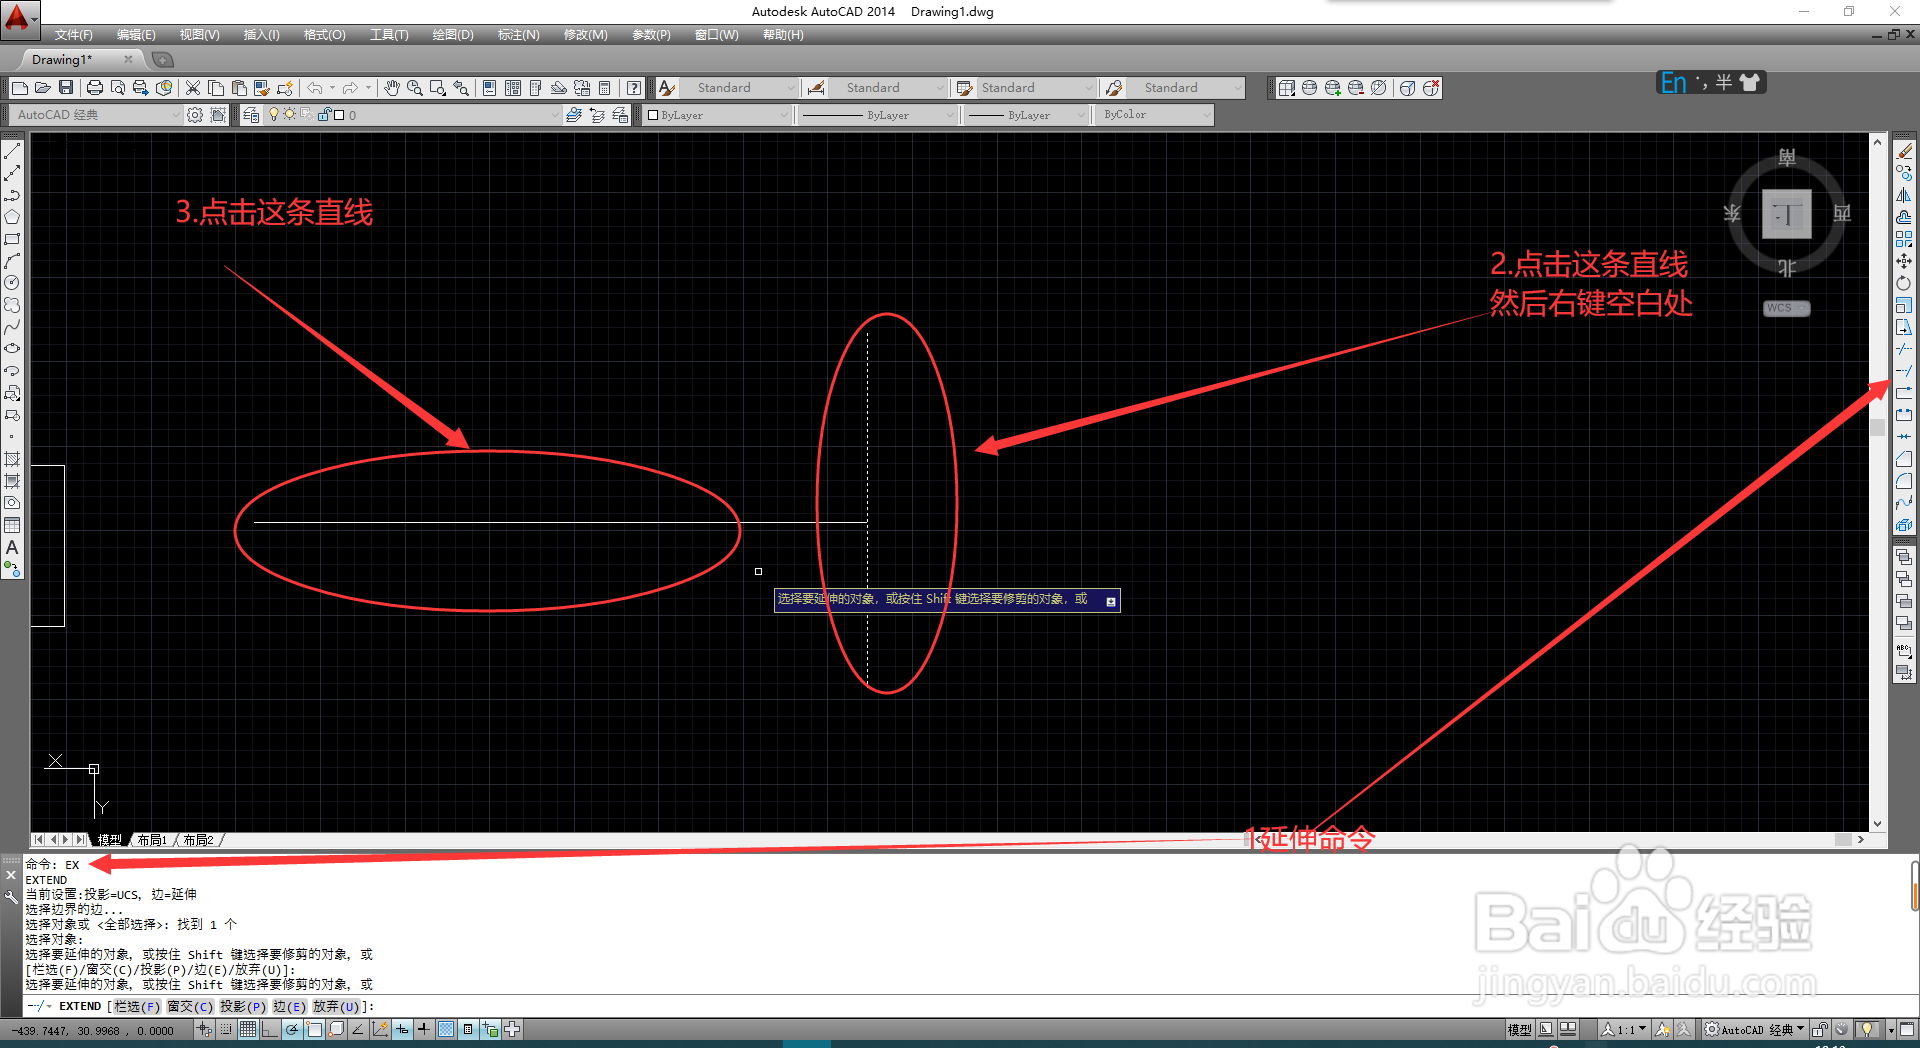
Task: Open the 绘图(D) menu
Action: click(x=453, y=35)
